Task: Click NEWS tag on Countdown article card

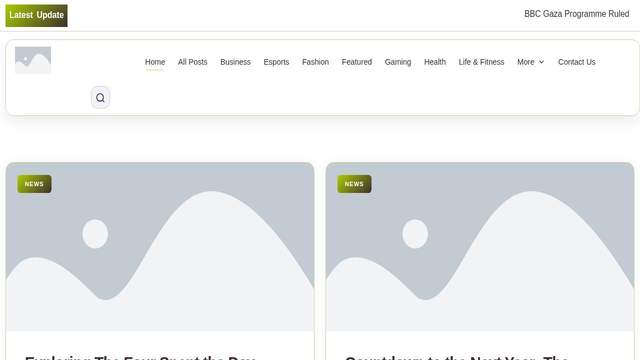Action: coord(354,184)
